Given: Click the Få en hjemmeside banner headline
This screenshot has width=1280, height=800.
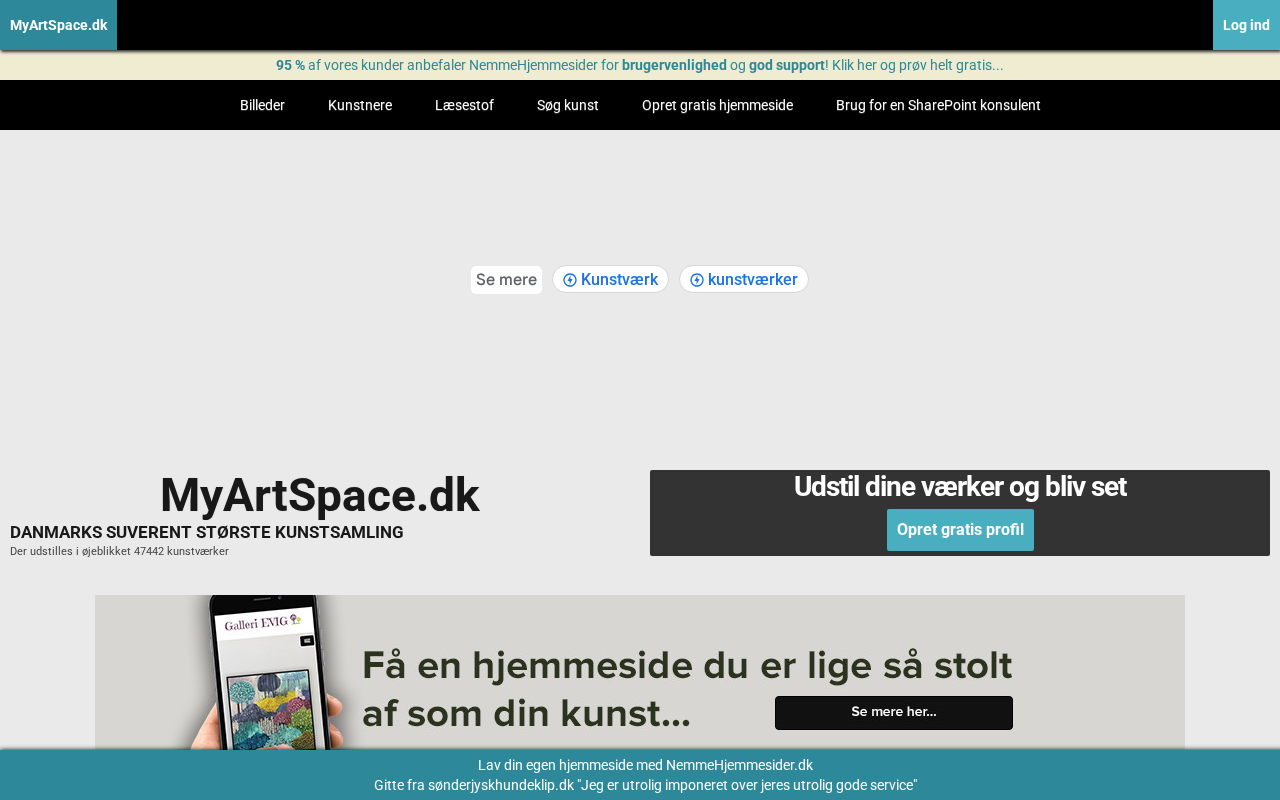Looking at the screenshot, I should 687,689.
